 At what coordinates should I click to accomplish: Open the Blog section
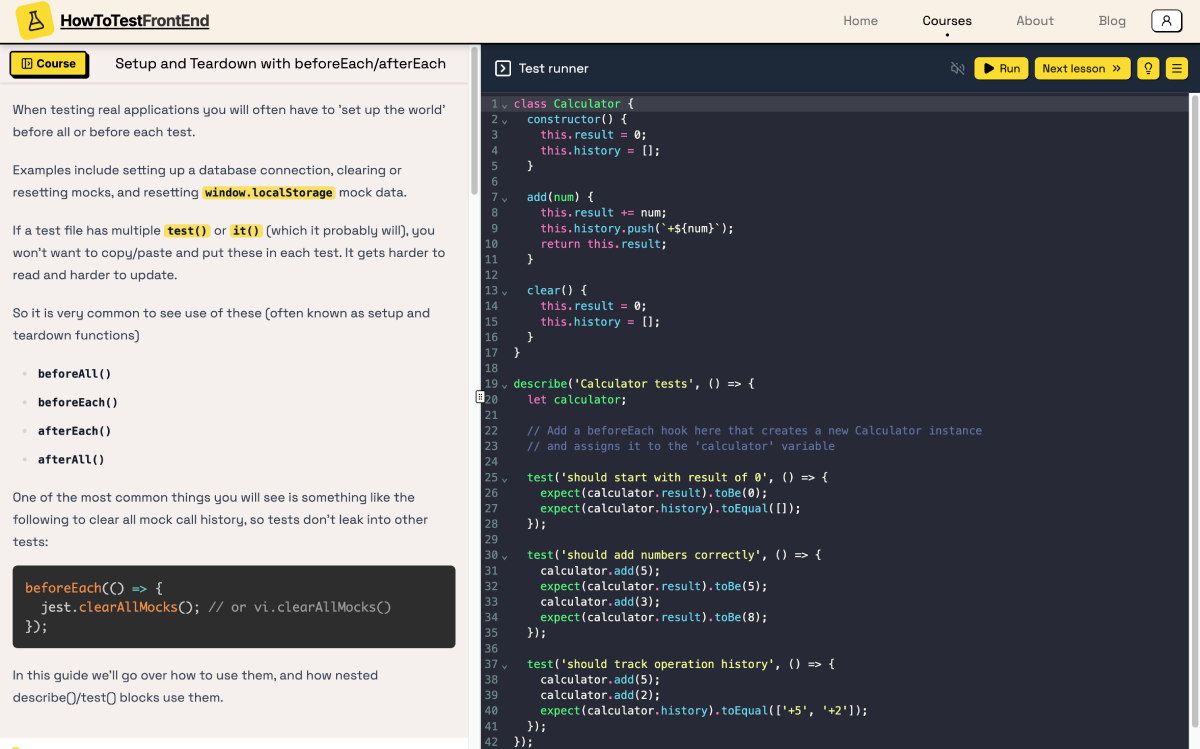click(x=1112, y=20)
